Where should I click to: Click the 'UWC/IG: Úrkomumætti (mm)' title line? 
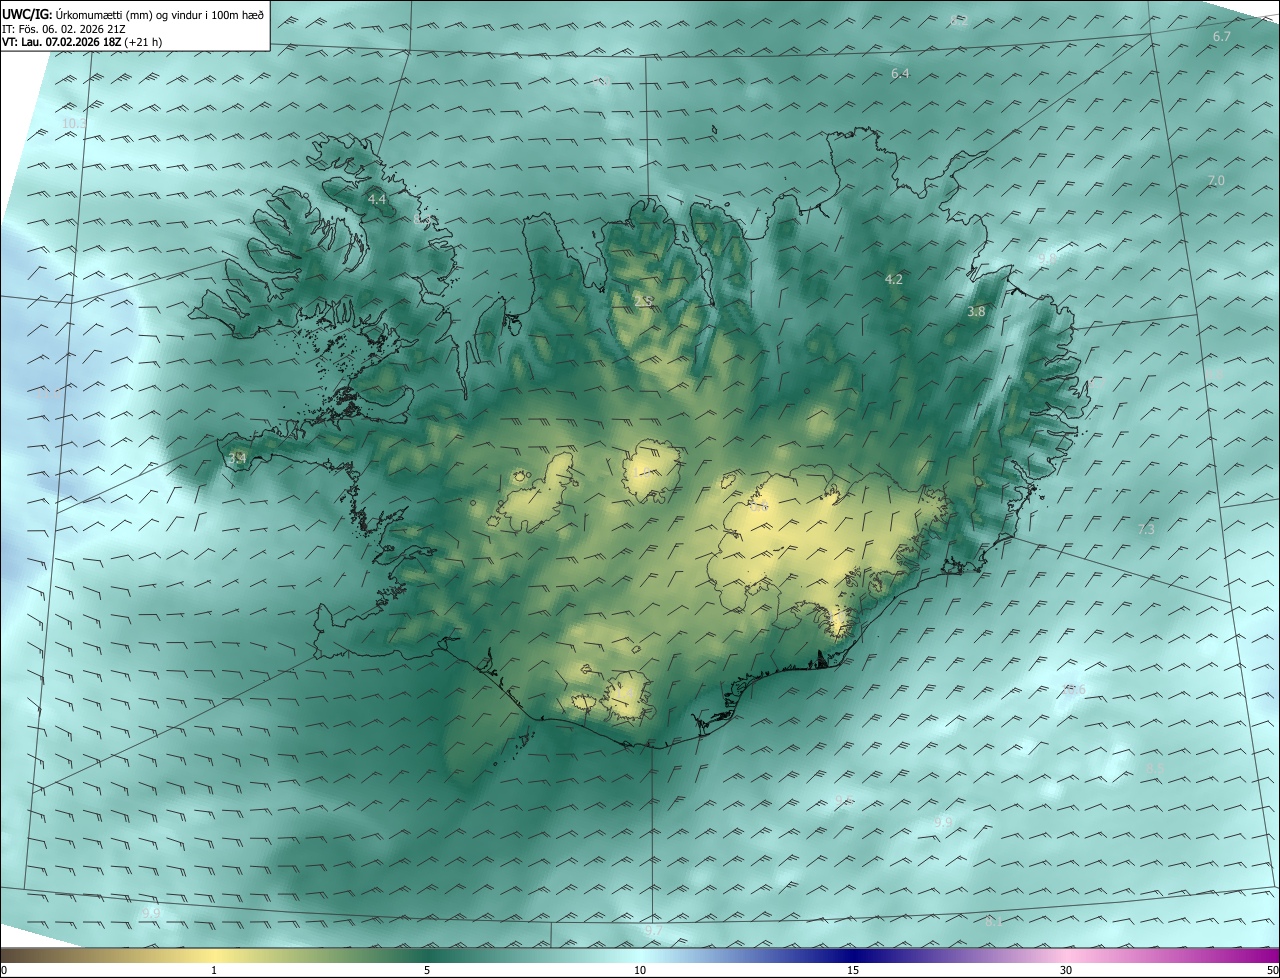coord(133,13)
